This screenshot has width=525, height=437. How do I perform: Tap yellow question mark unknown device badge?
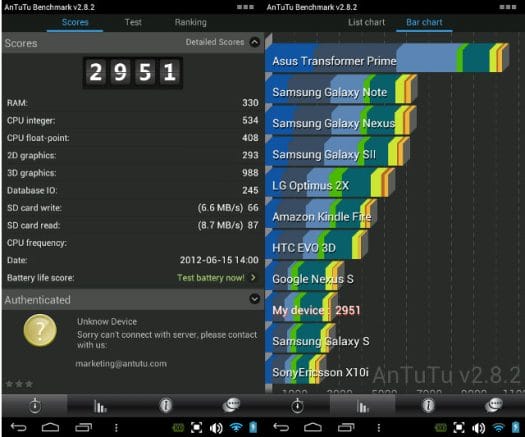click(40, 330)
